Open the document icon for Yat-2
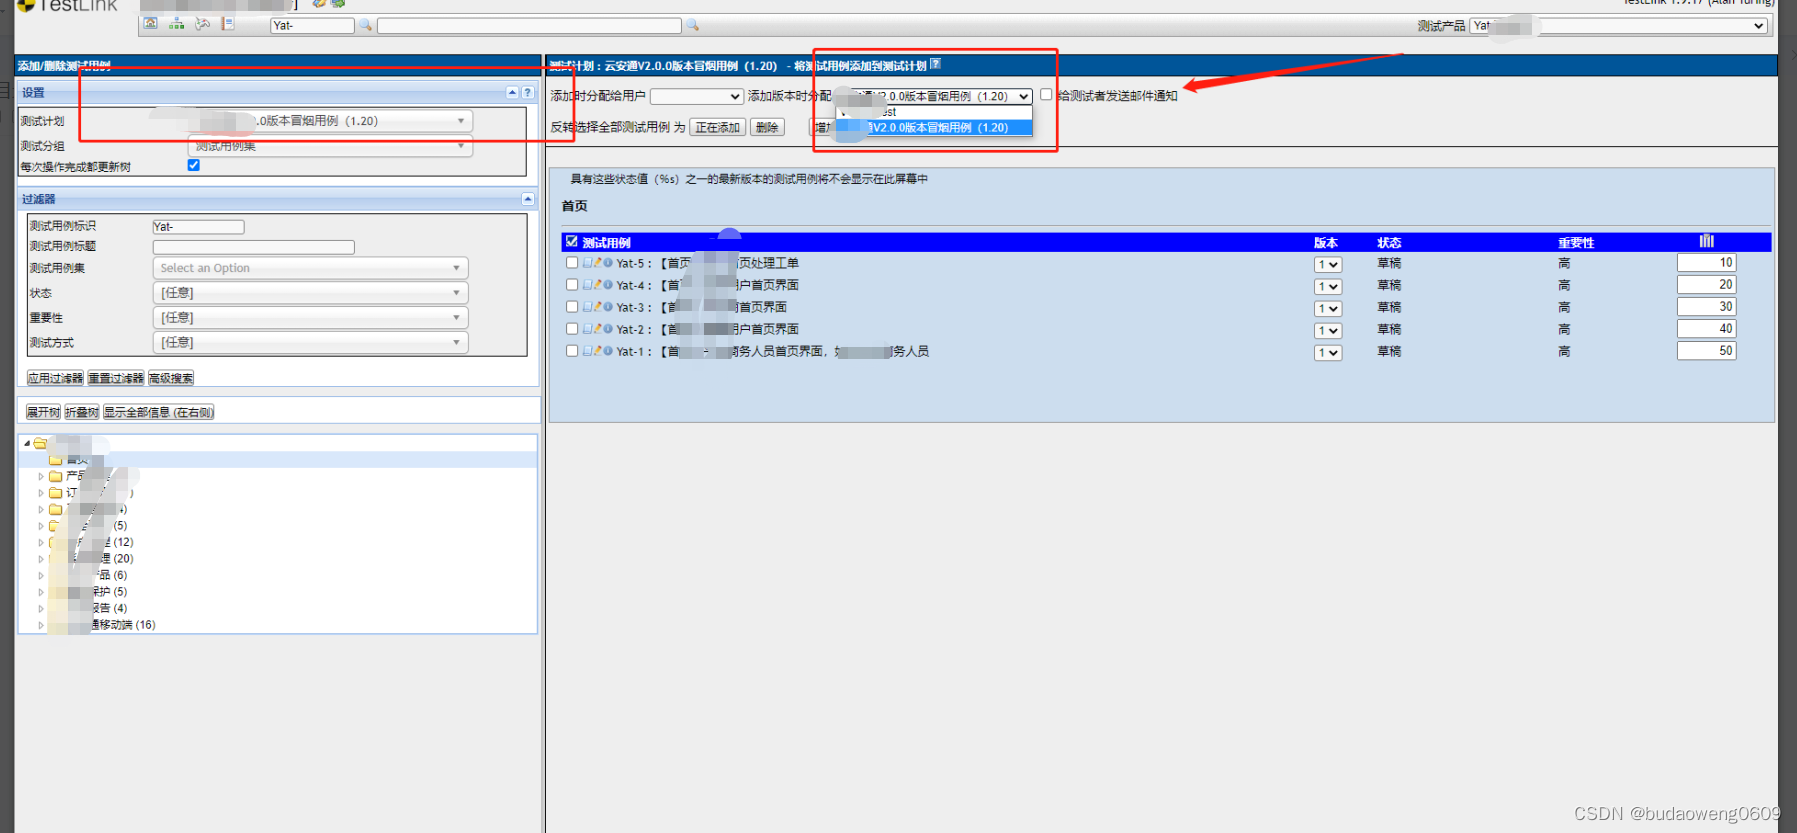Viewport: 1797px width, 833px height. 588,329
